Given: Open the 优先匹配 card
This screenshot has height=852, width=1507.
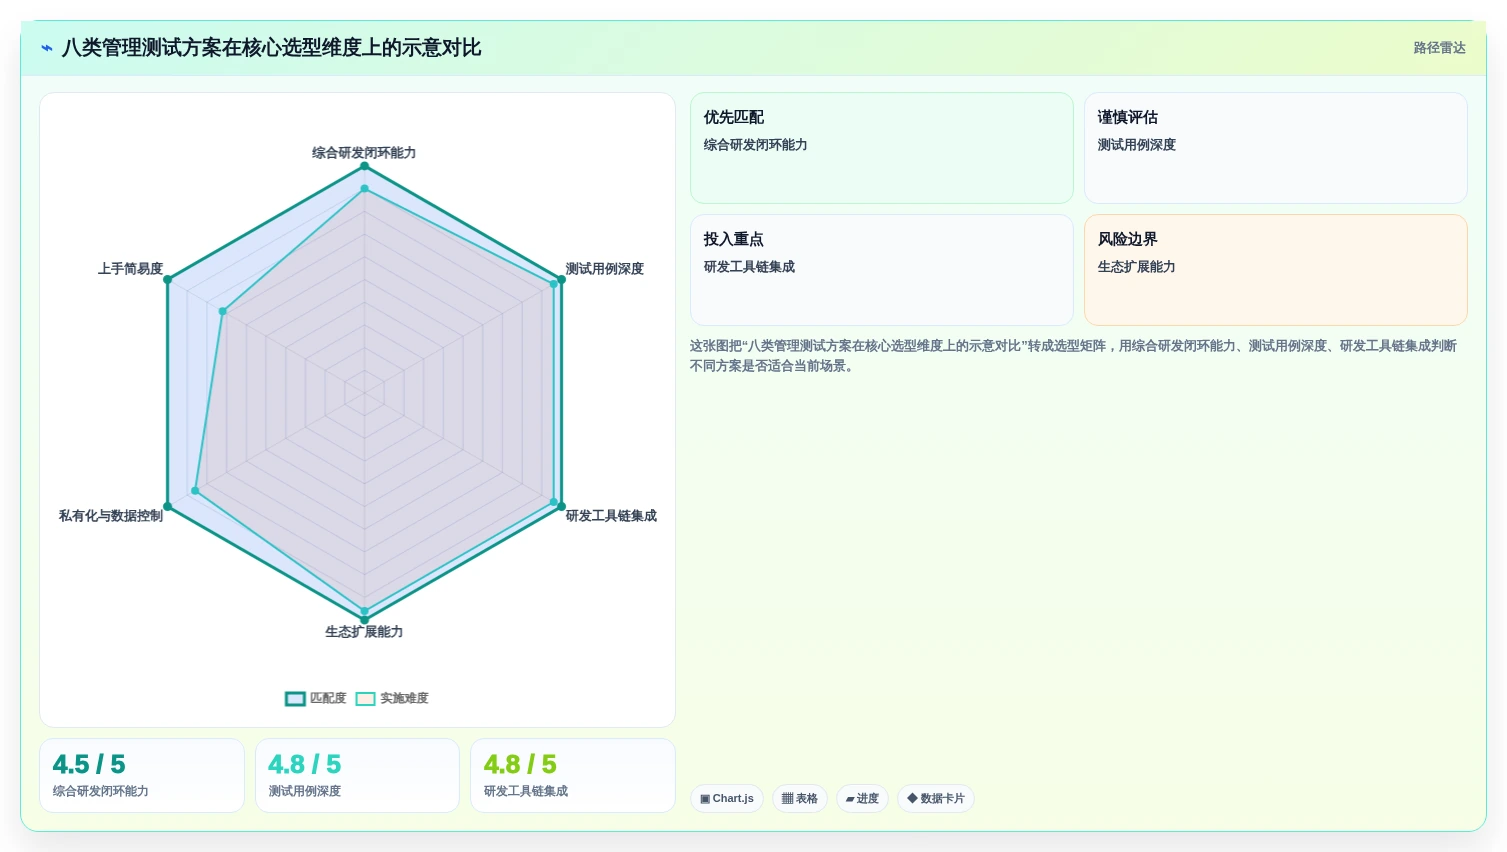Looking at the screenshot, I should pos(882,148).
